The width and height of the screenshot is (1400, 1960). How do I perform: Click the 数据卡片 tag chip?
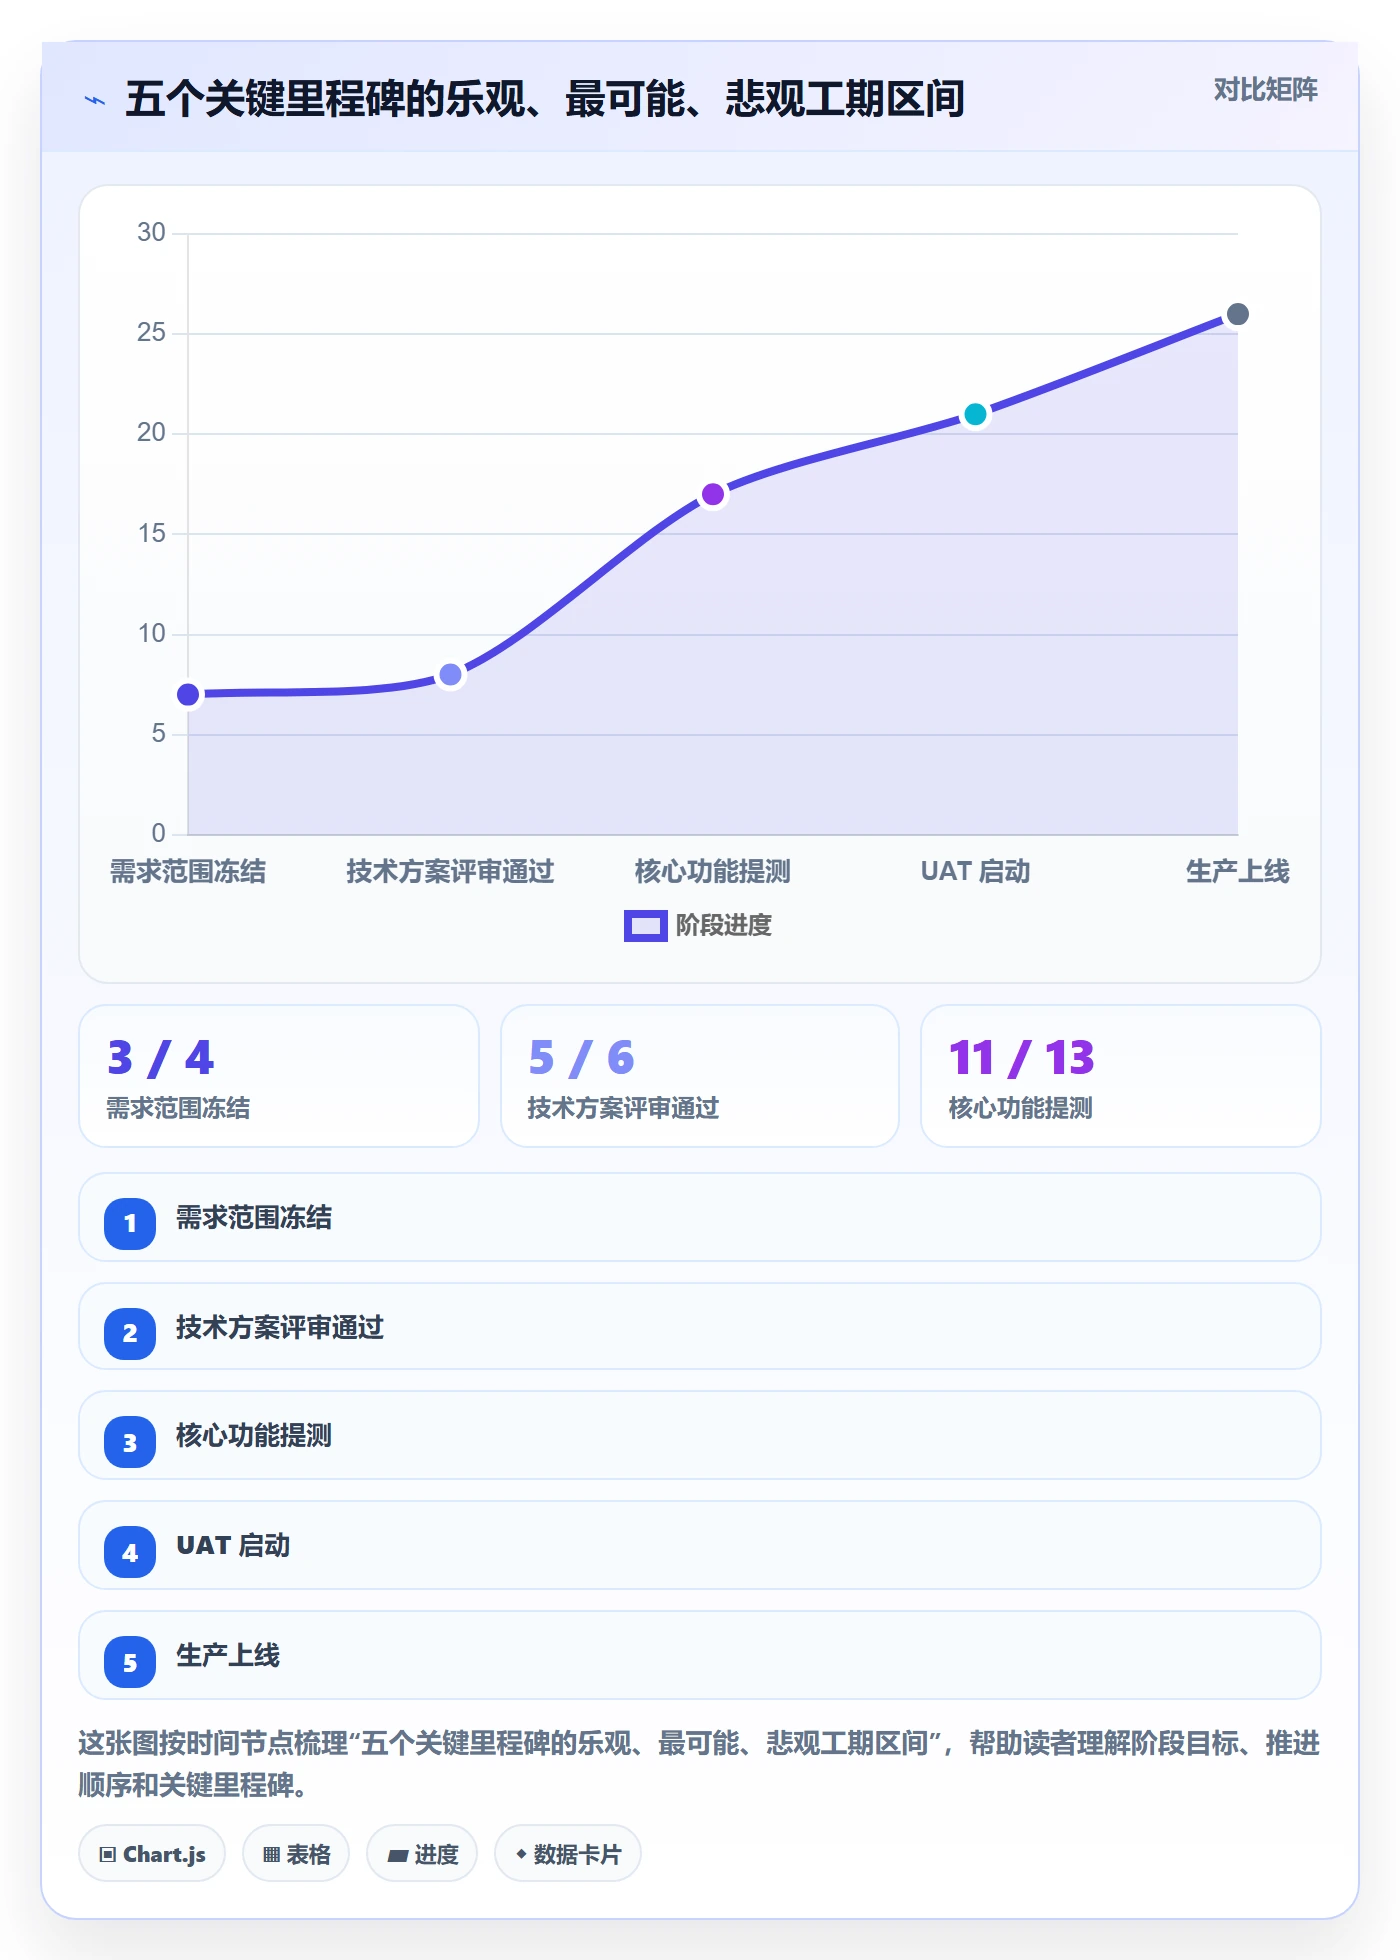[x=568, y=1854]
